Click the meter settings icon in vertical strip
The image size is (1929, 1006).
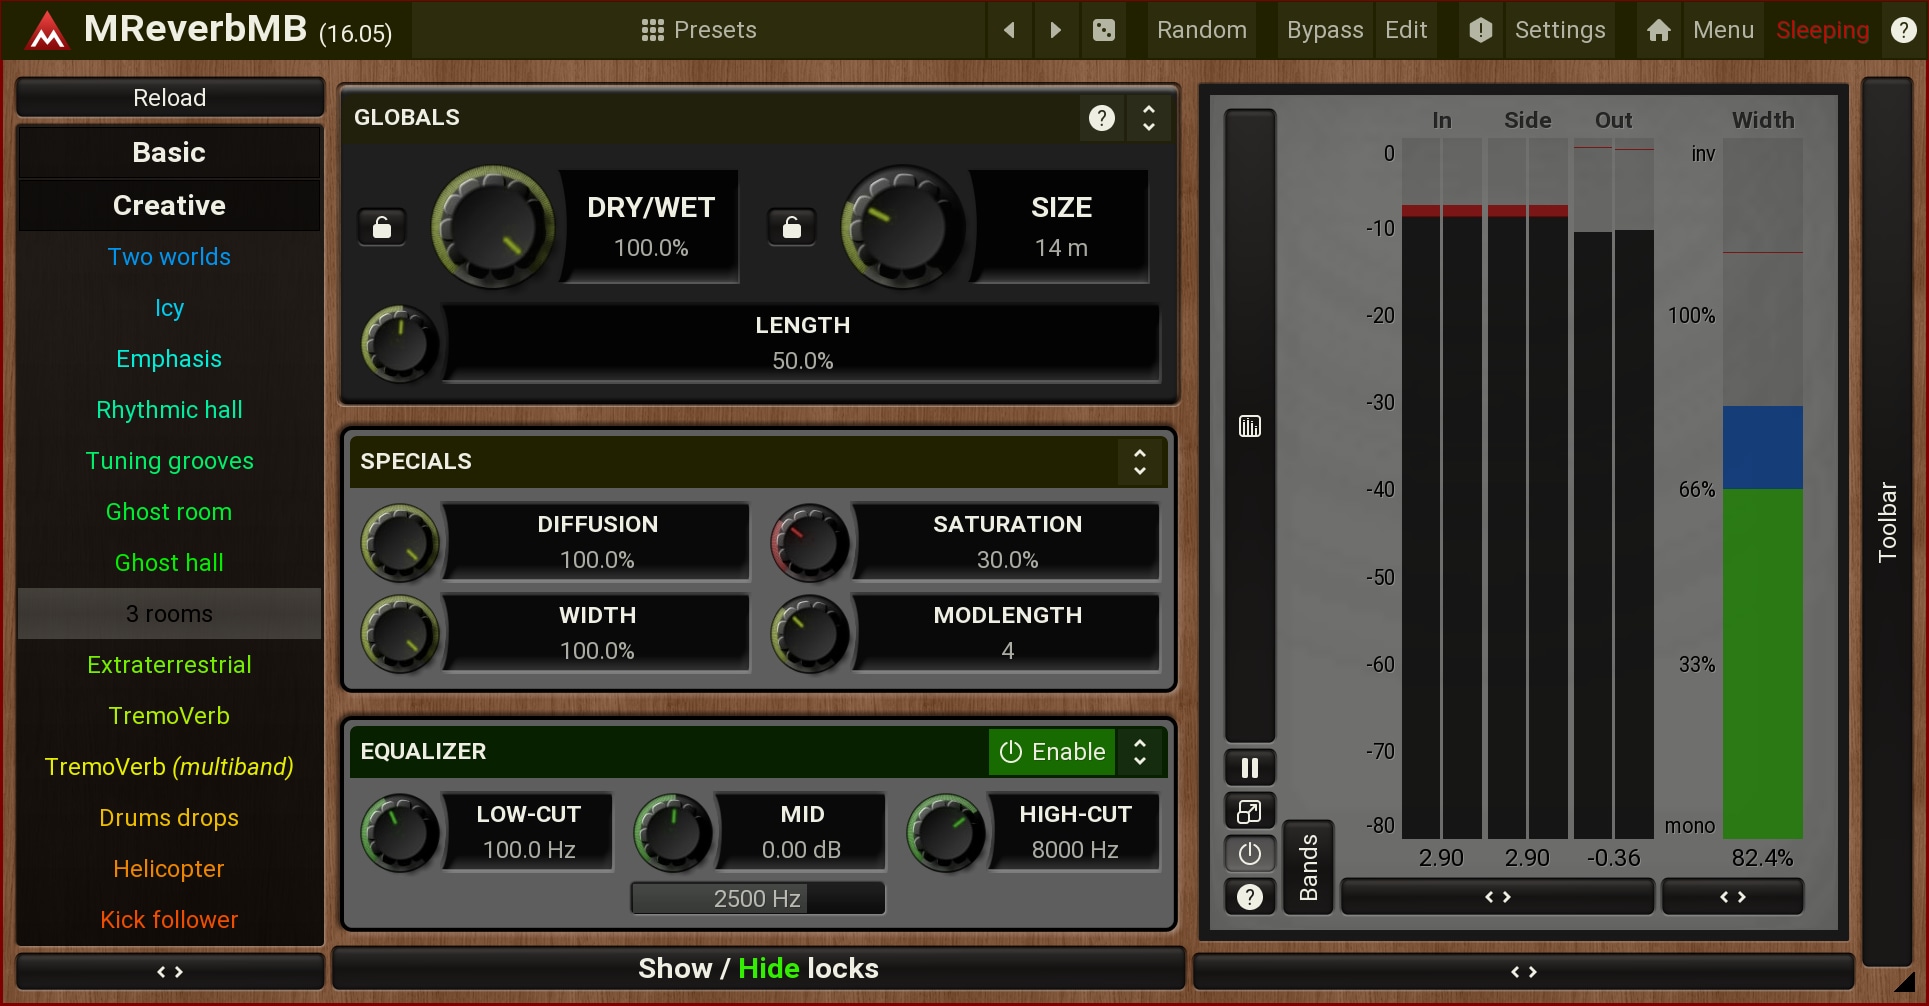[x=1250, y=427]
